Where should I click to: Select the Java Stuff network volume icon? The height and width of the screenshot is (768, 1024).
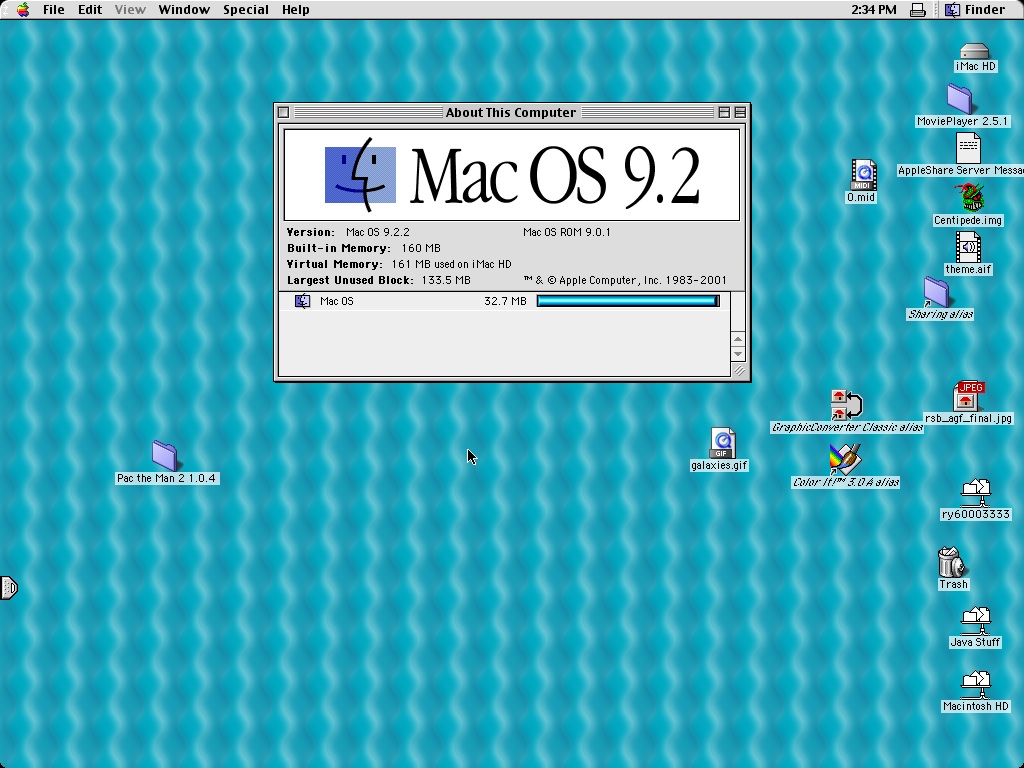click(x=976, y=621)
